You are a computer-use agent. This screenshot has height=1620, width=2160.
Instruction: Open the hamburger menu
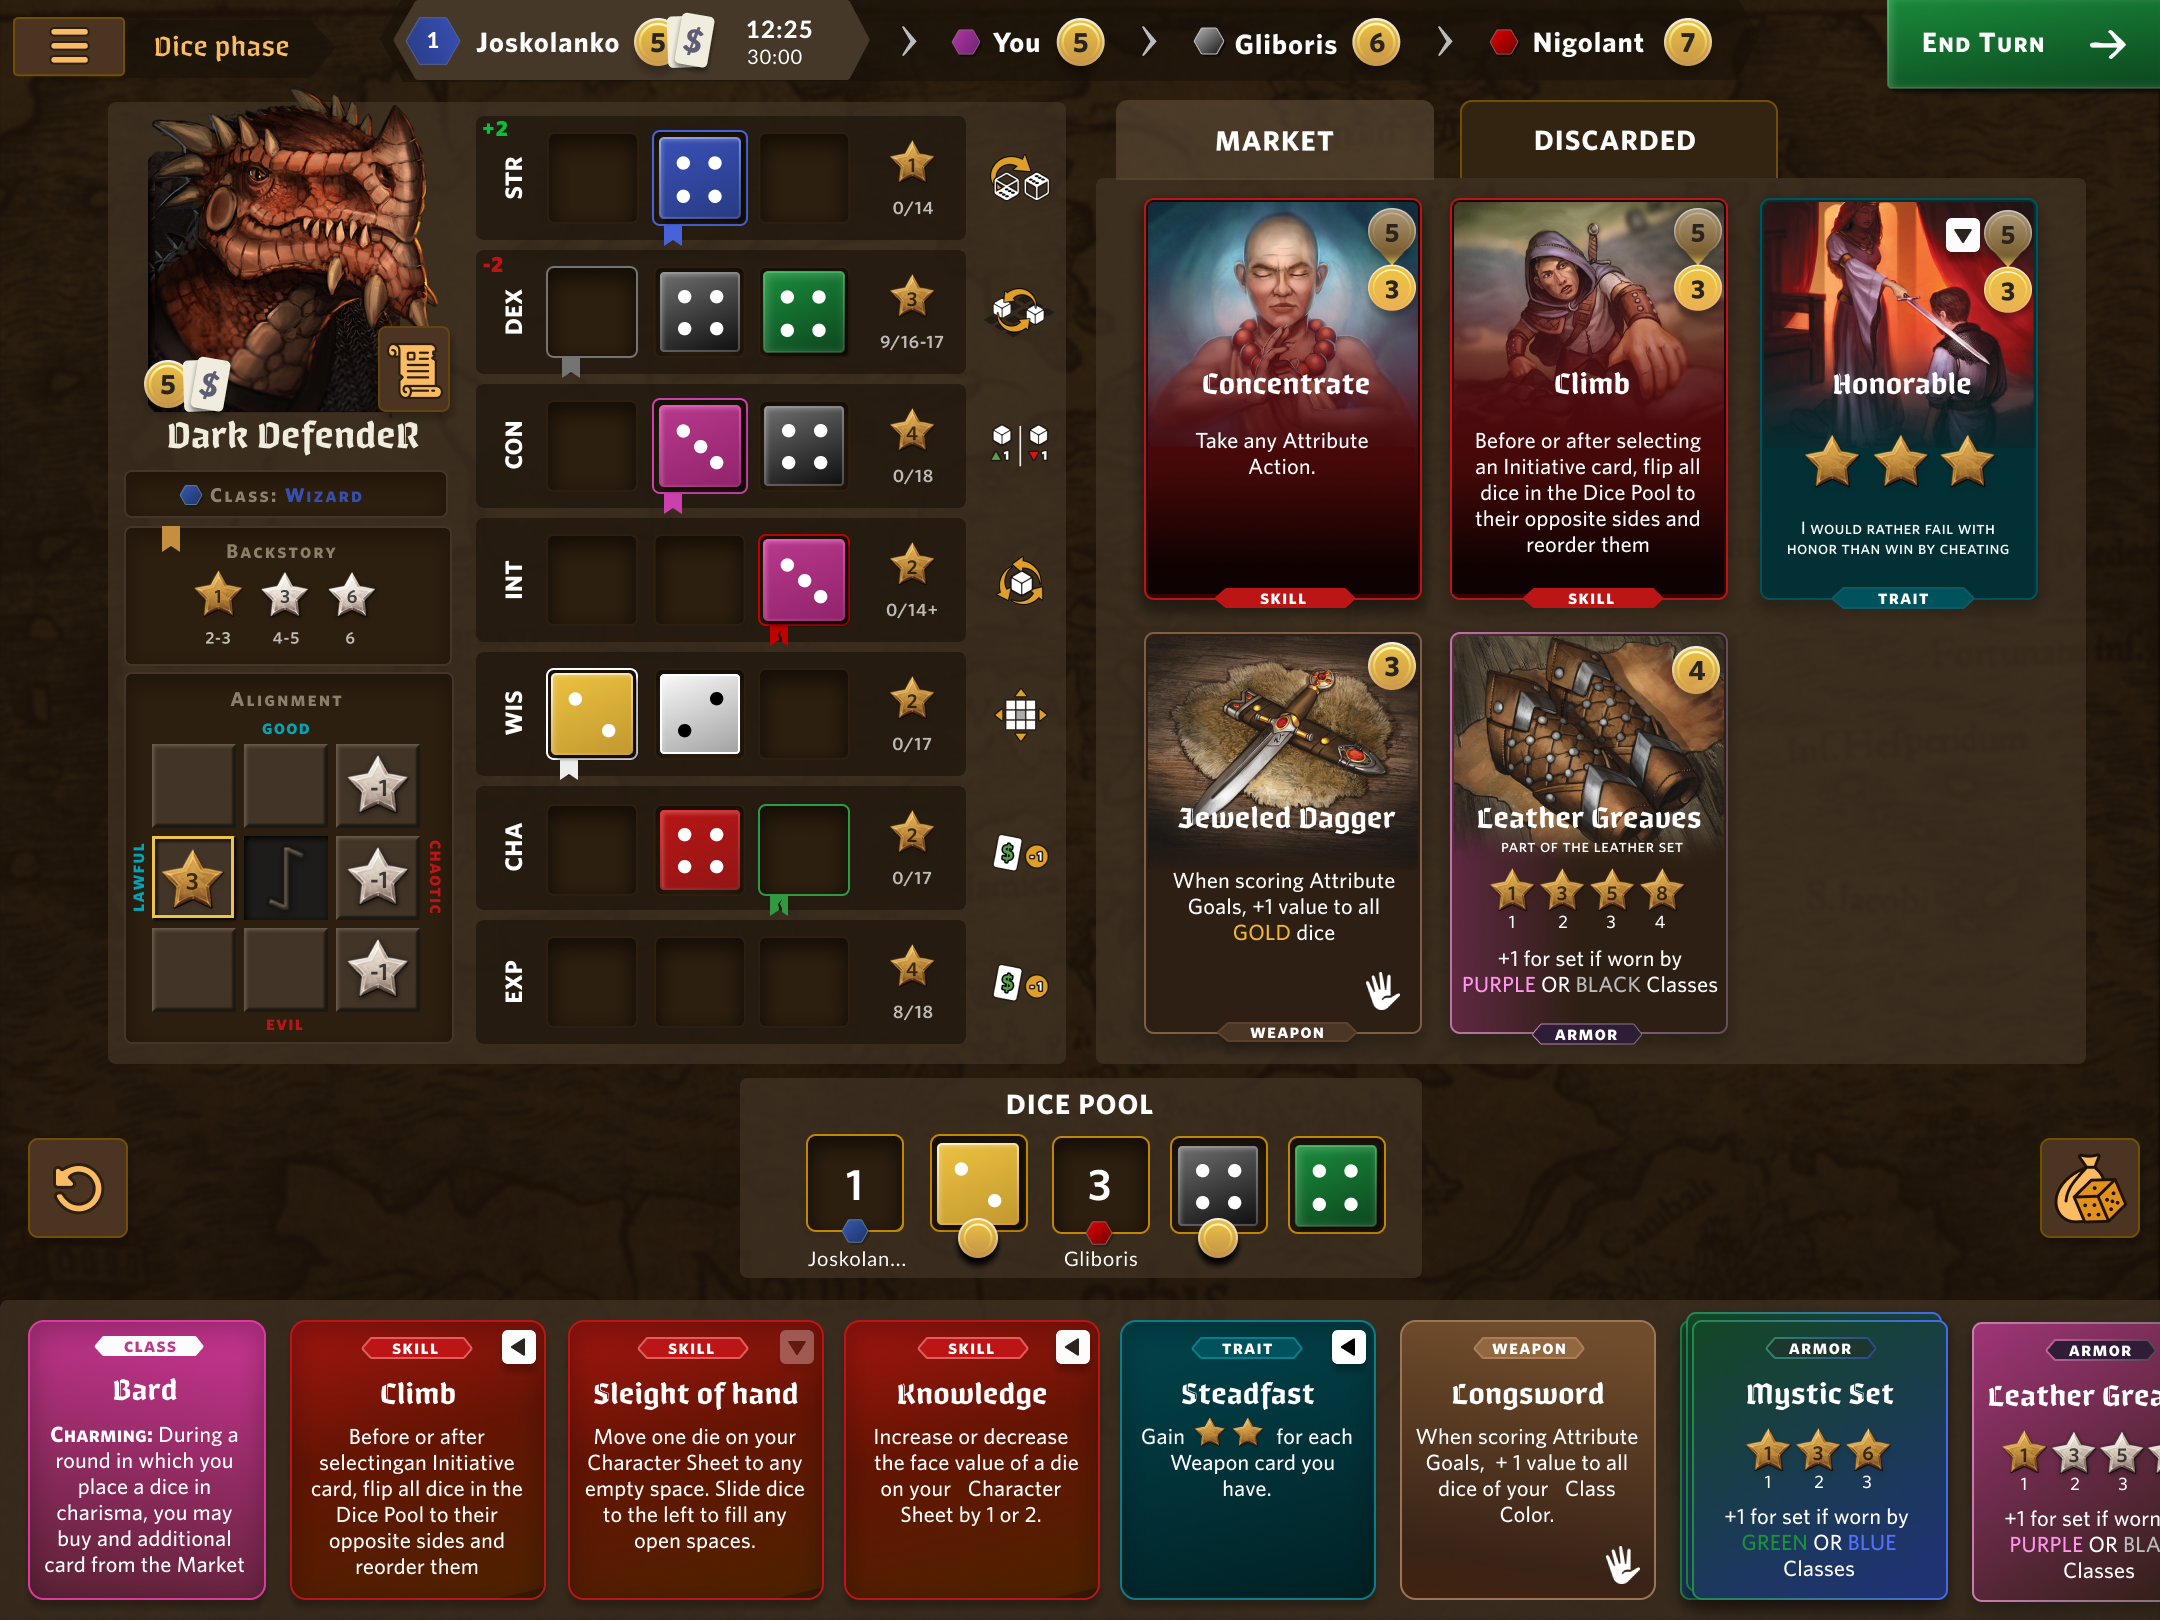[x=69, y=45]
